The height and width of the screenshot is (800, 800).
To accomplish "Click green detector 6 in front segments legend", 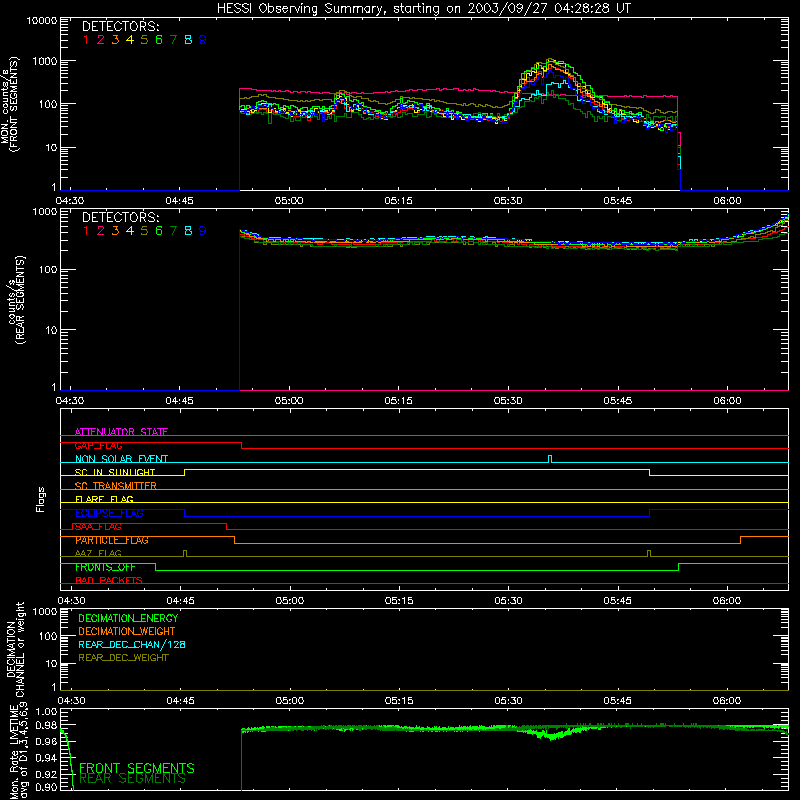I will (x=159, y=40).
